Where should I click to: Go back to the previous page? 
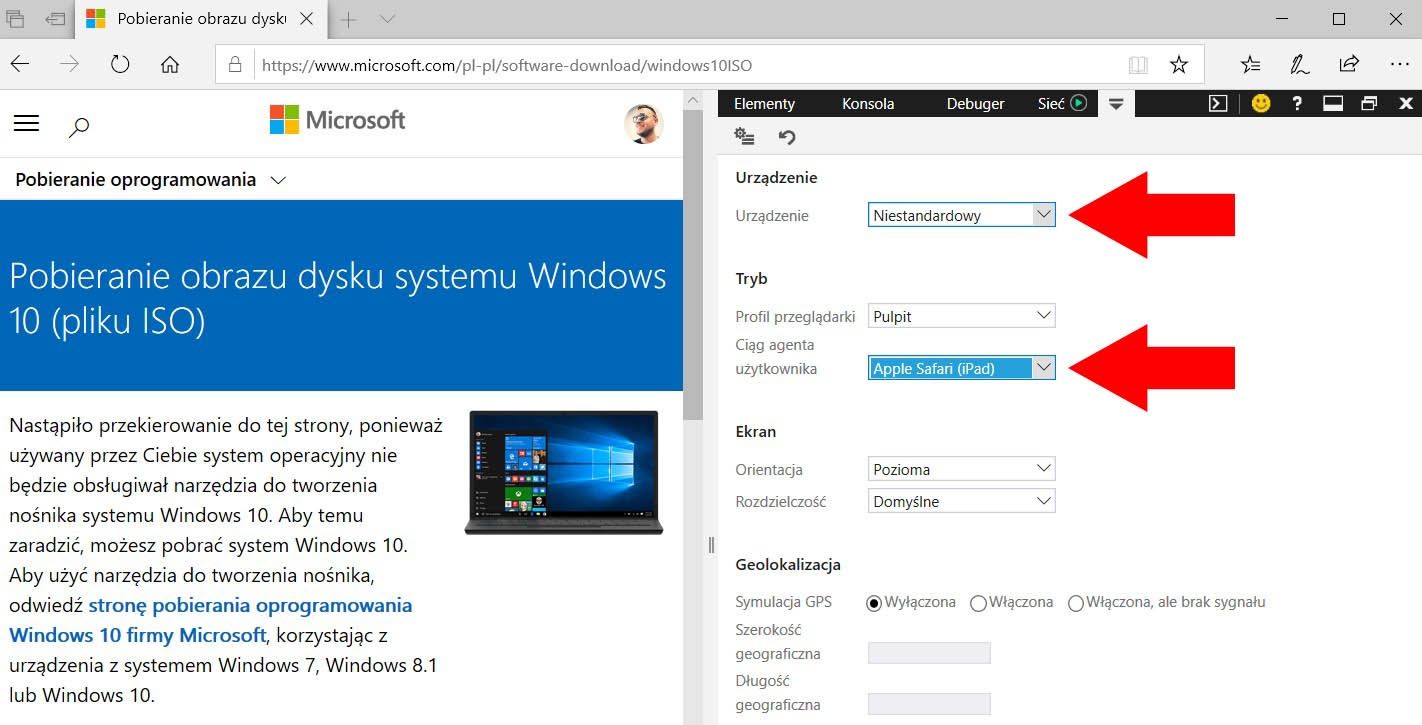point(20,64)
